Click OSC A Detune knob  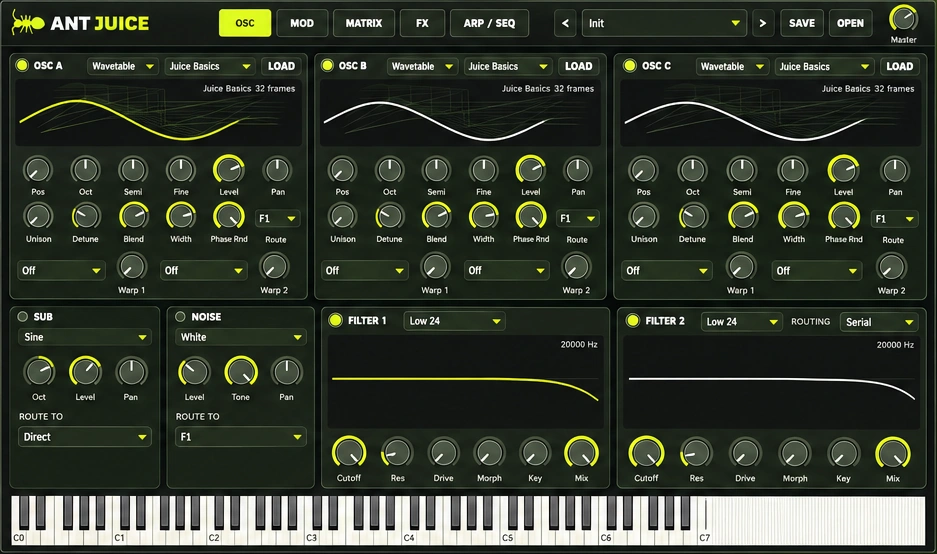85,217
